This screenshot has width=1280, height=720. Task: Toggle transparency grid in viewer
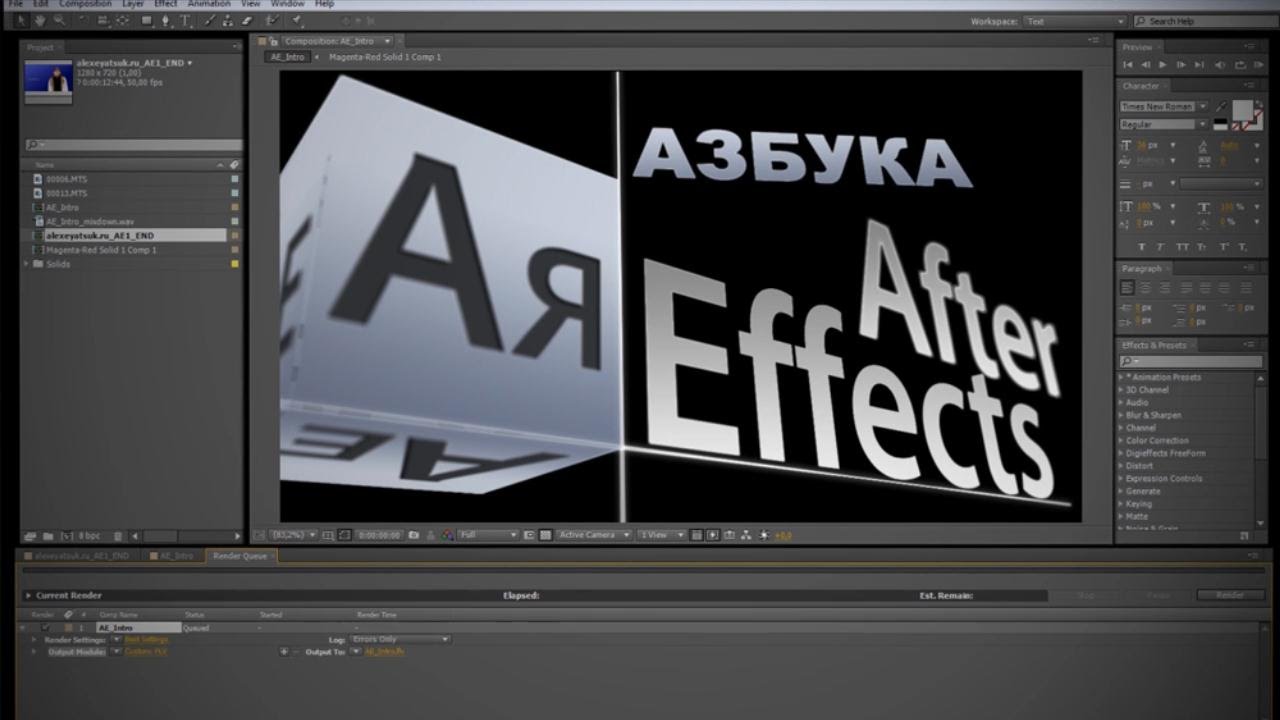pyautogui.click(x=545, y=535)
